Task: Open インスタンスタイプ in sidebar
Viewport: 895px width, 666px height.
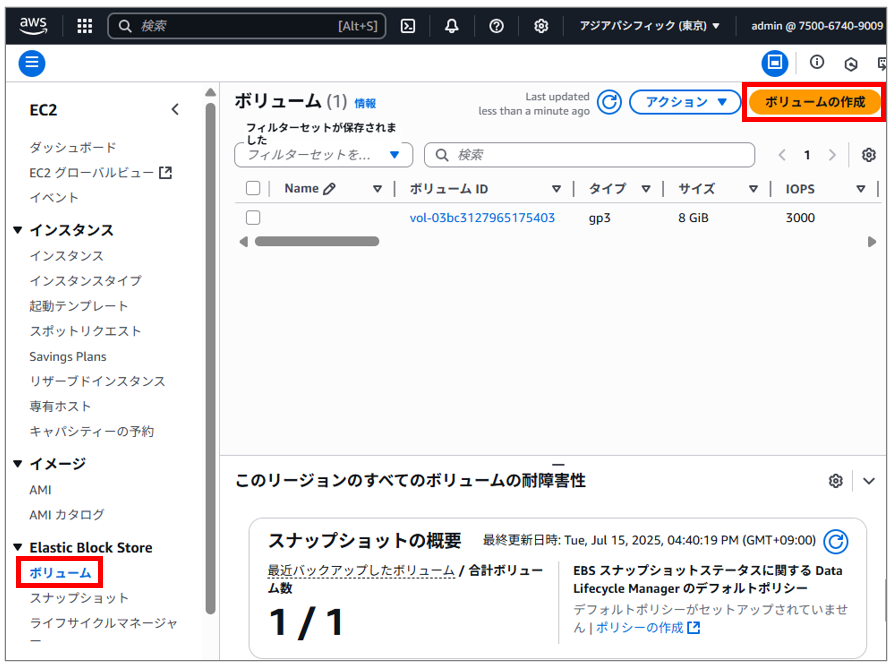Action: click(x=85, y=281)
